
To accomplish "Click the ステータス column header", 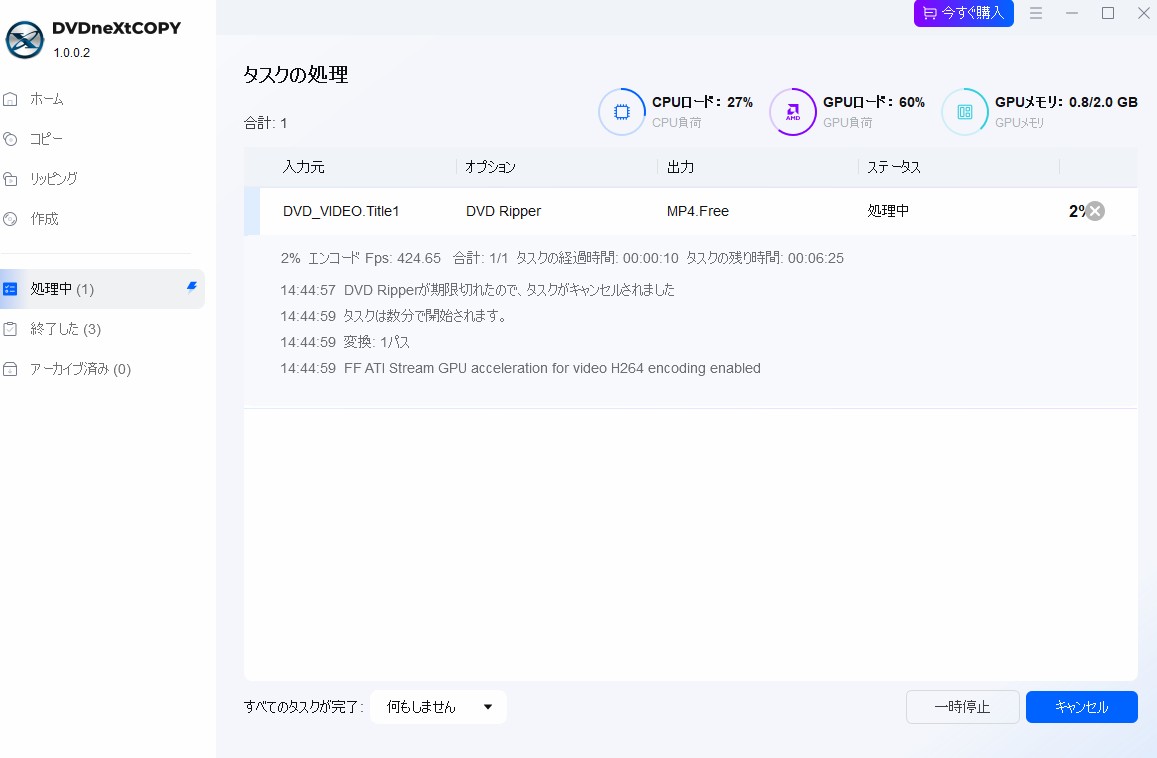I will (894, 167).
